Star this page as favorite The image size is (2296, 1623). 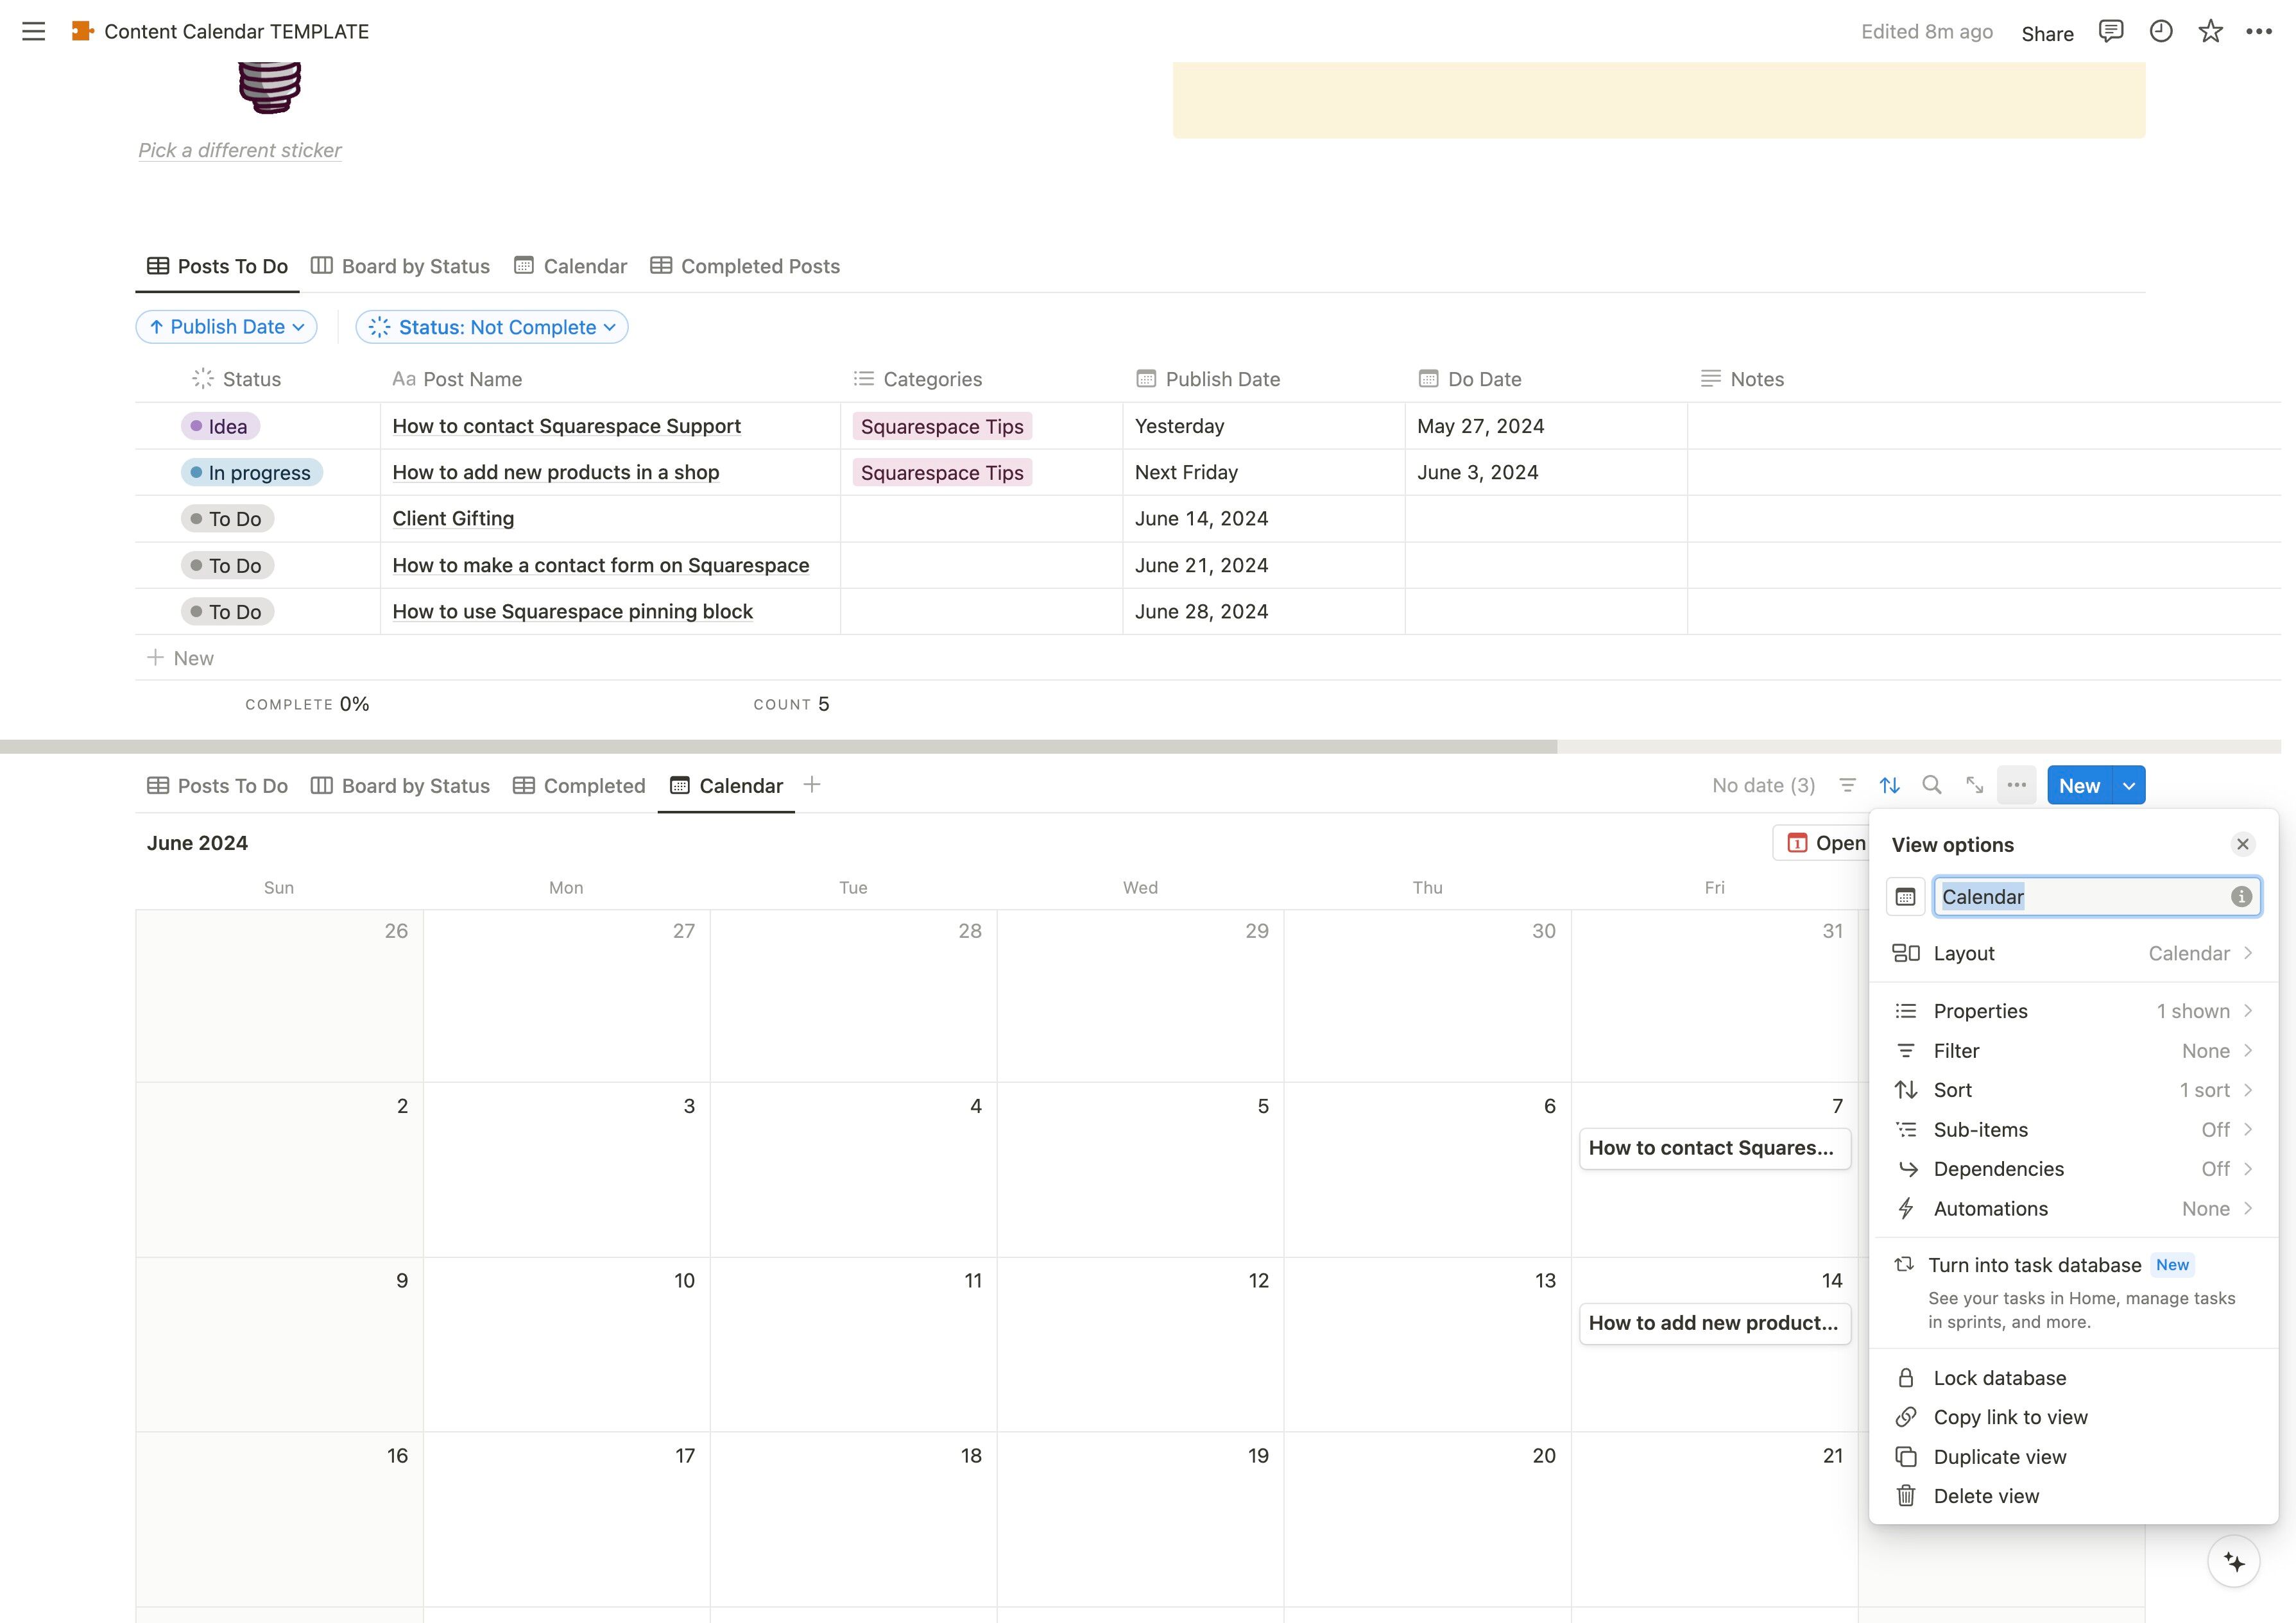[x=2210, y=31]
